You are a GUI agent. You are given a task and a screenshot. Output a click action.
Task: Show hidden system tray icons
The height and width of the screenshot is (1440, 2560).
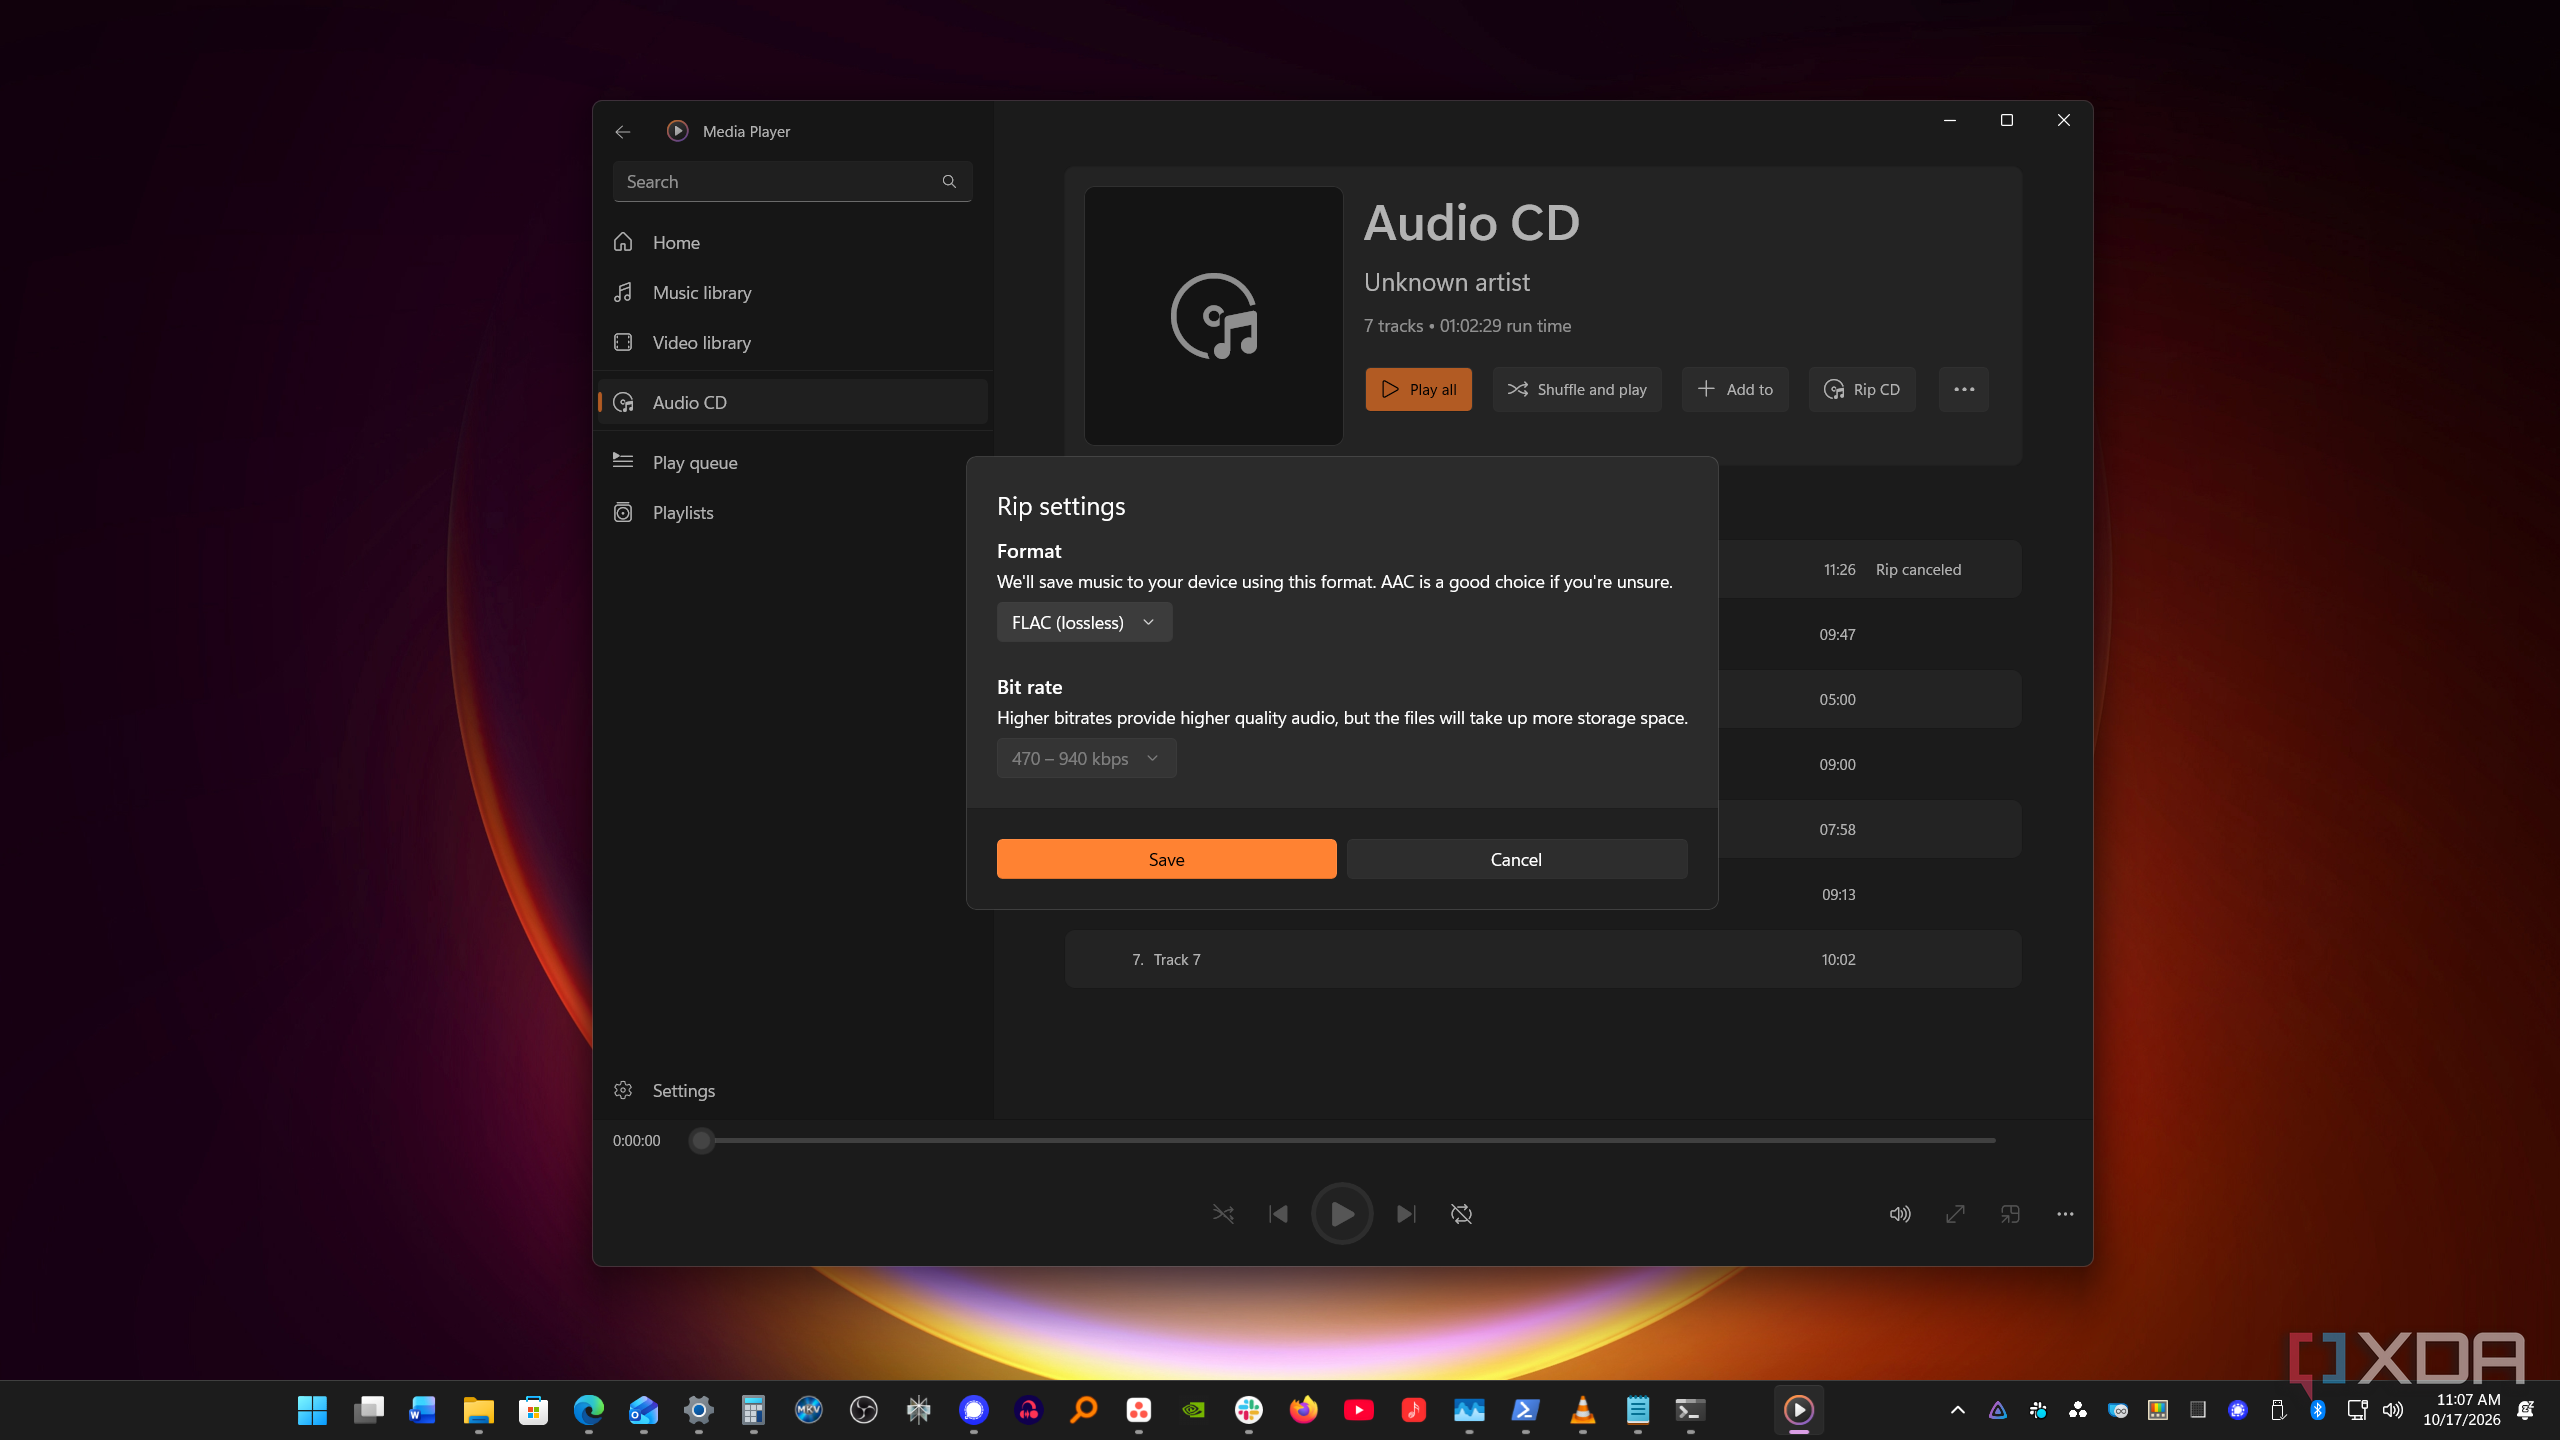click(1958, 1410)
